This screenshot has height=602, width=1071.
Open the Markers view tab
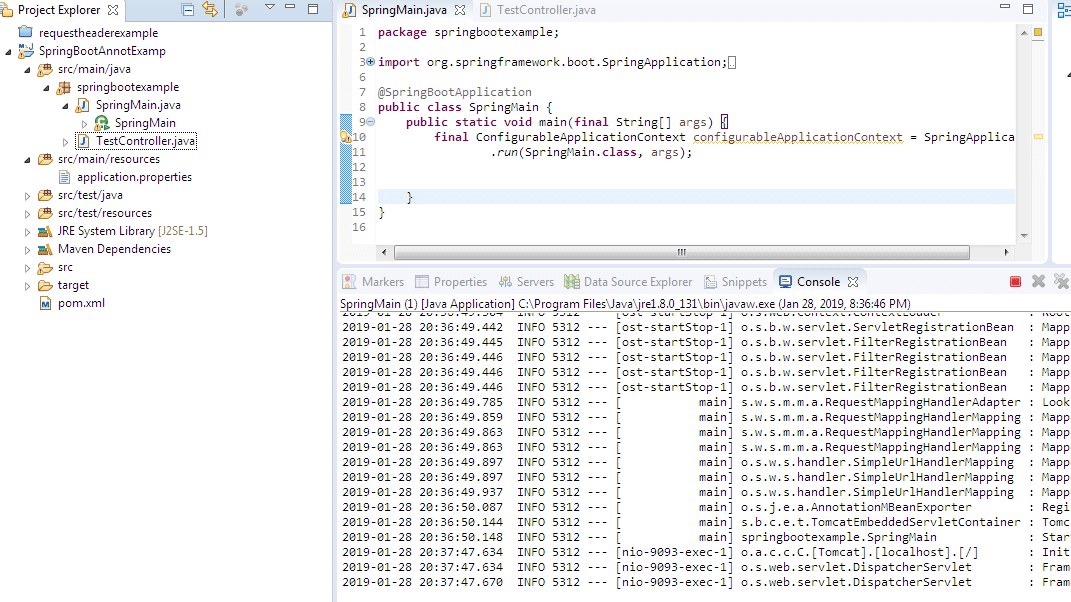coord(373,282)
